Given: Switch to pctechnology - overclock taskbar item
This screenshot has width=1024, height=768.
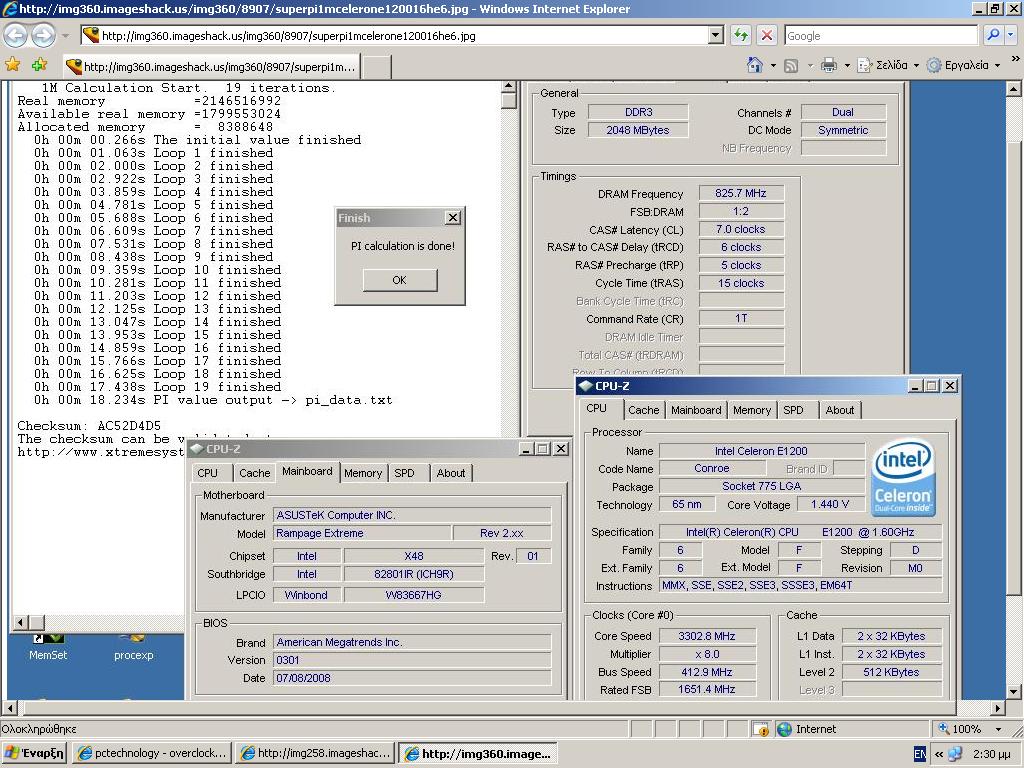Looking at the screenshot, I should [152, 753].
